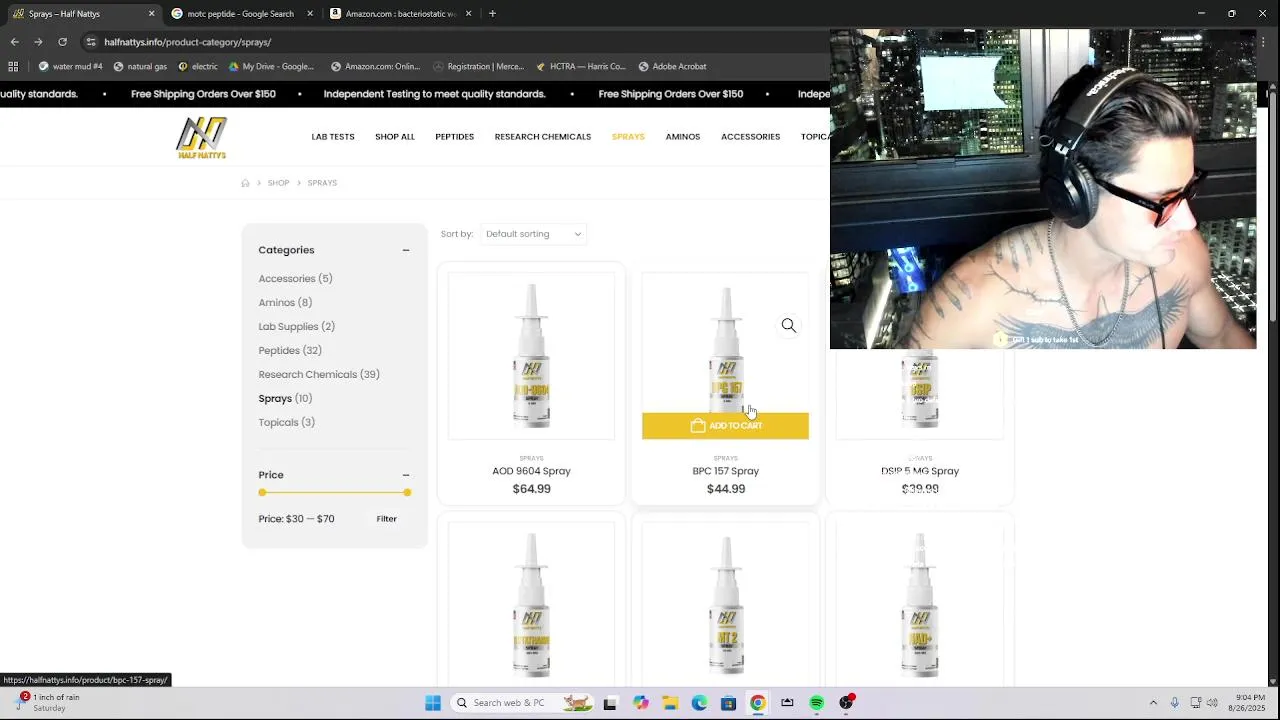The width and height of the screenshot is (1280, 720).
Task: Open the electric bookmark
Action: tap(197, 67)
